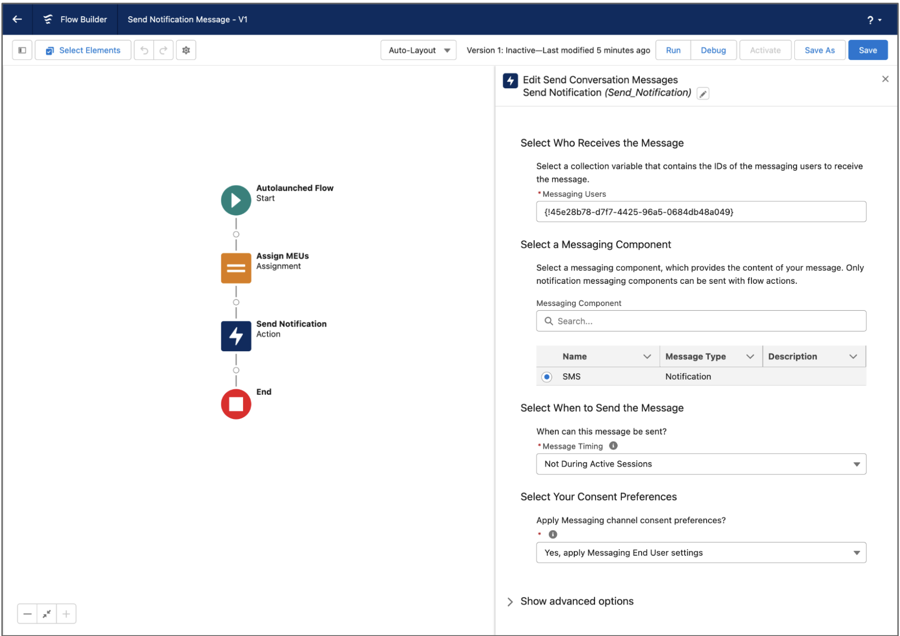Open flow settings gear icon
This screenshot has width=900, height=636.
click(x=186, y=51)
